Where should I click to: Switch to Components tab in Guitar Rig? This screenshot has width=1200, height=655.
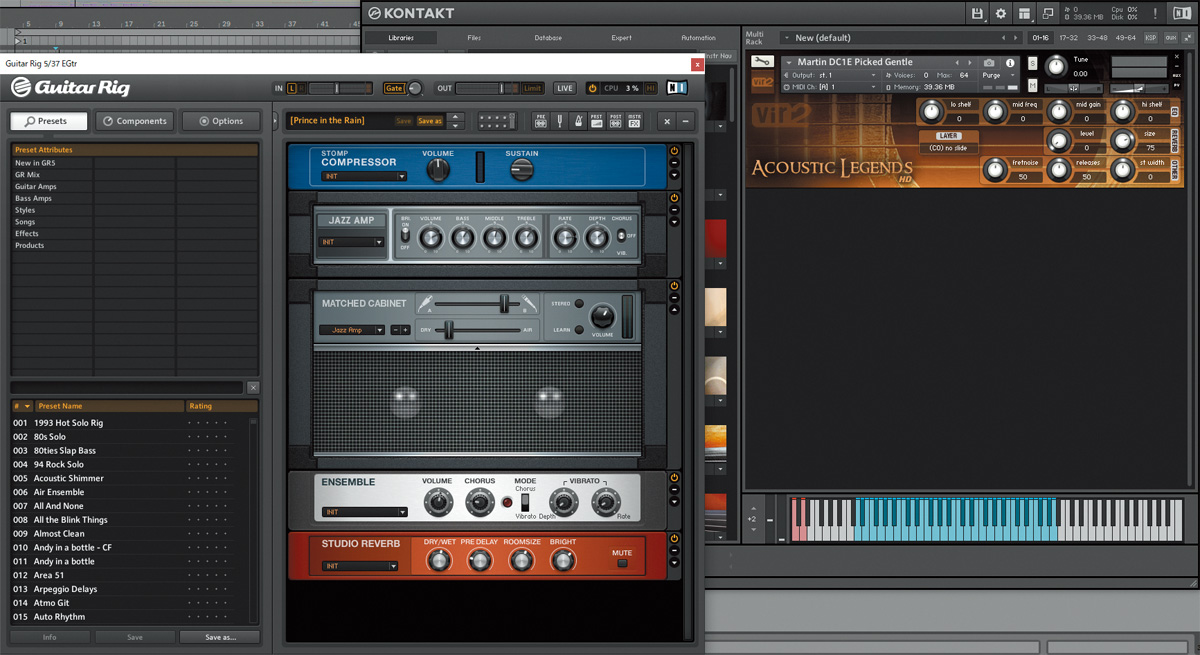pos(134,121)
